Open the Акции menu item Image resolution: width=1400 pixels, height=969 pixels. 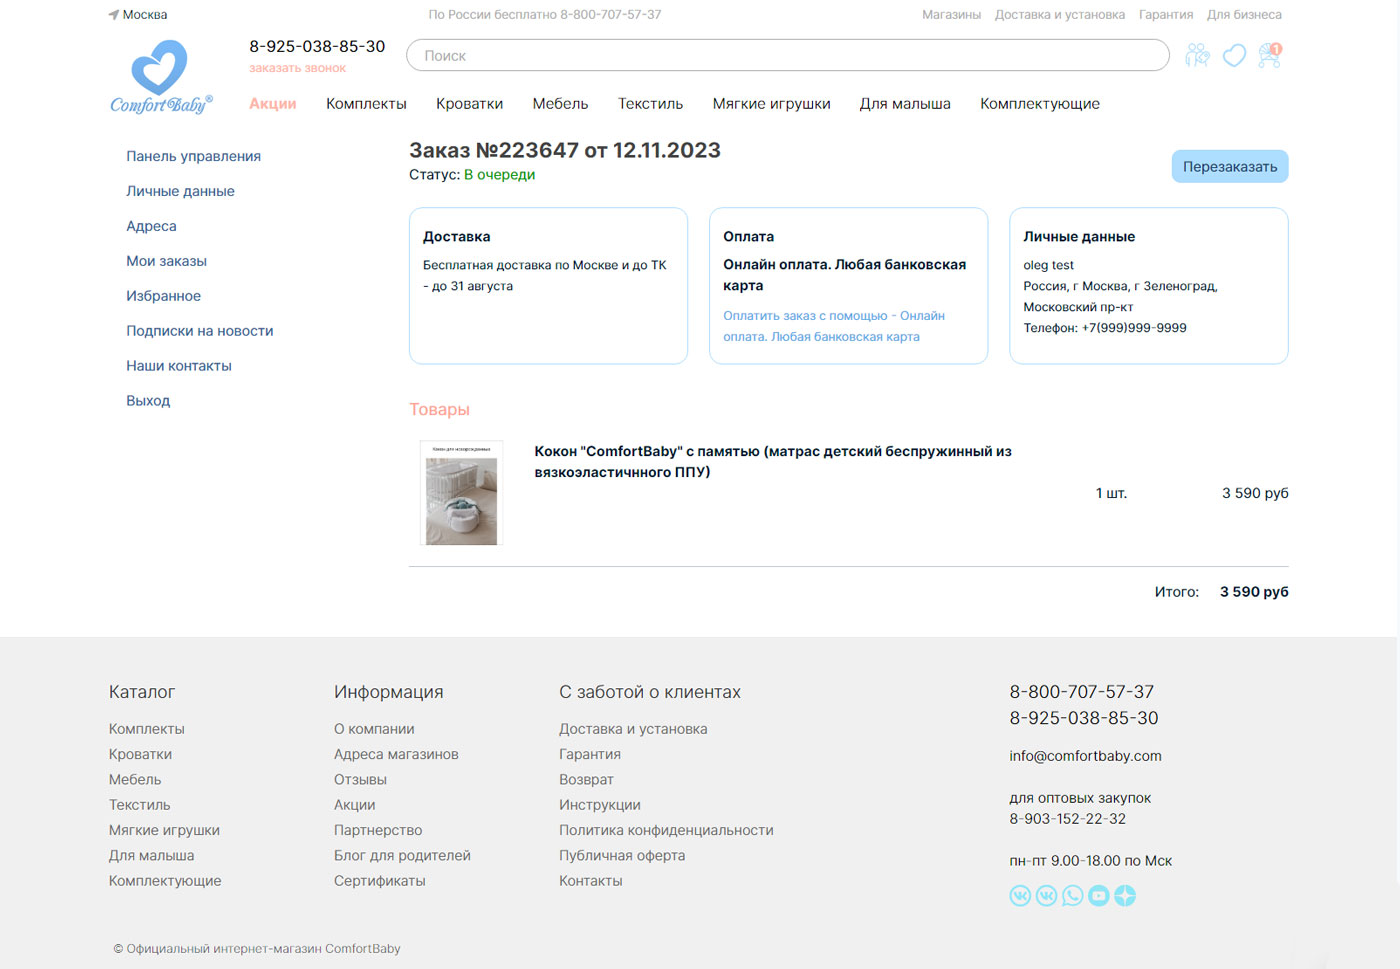pos(273,103)
